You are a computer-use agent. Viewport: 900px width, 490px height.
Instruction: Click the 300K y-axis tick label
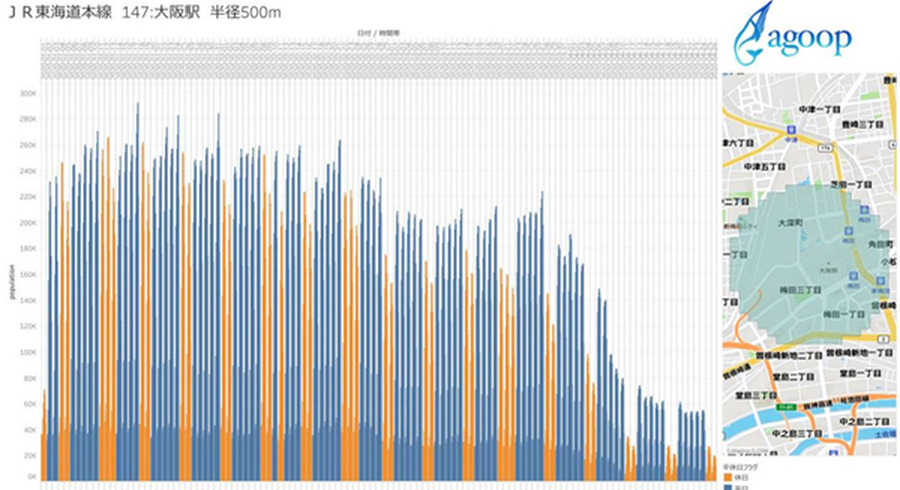coord(28,93)
